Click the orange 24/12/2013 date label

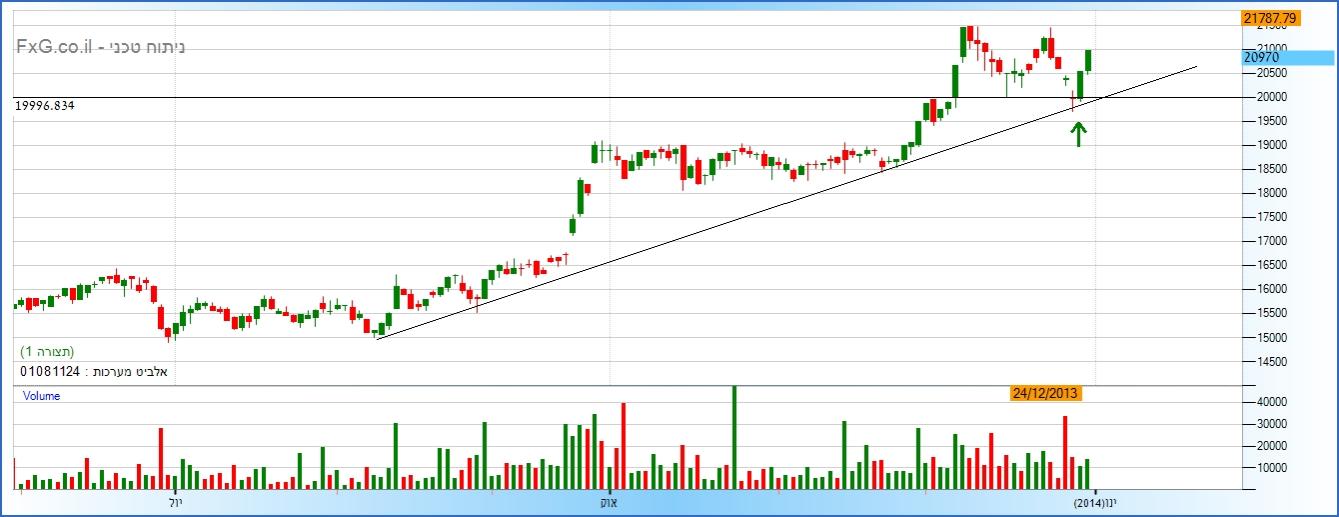tap(1046, 393)
